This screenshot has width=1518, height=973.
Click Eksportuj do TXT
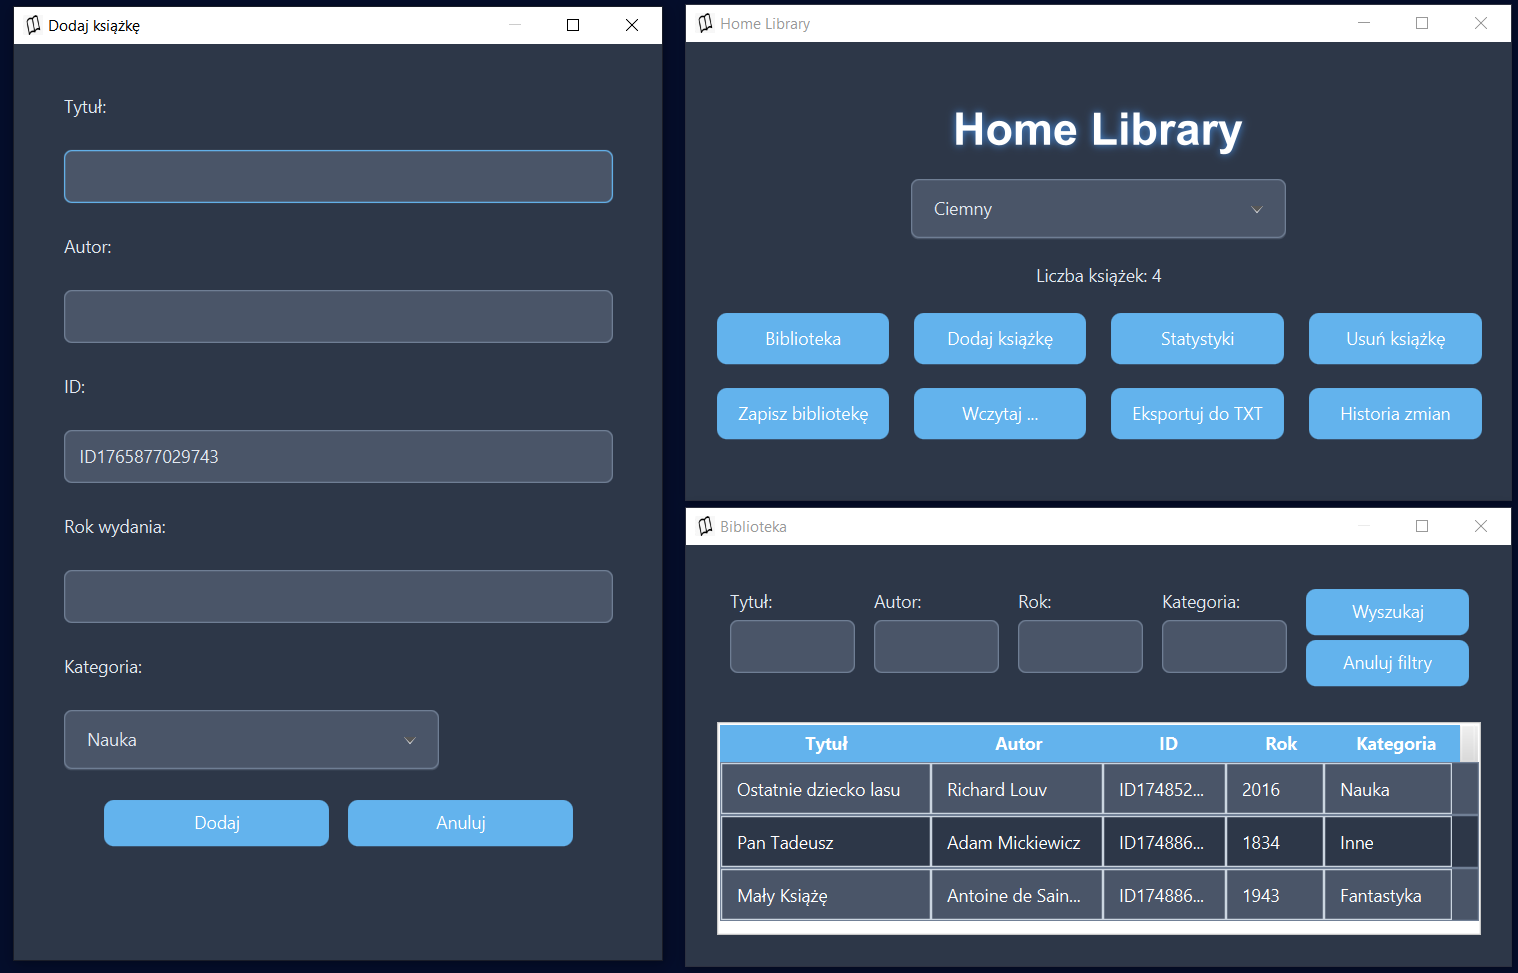pos(1196,414)
